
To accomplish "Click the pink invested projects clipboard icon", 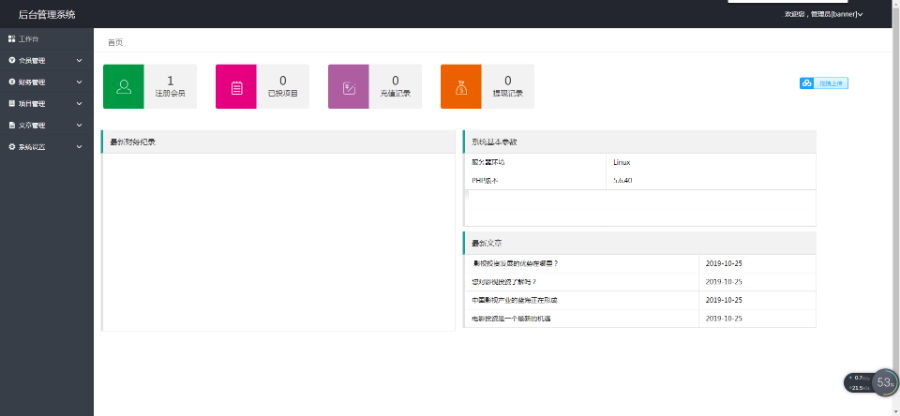I will click(237, 87).
